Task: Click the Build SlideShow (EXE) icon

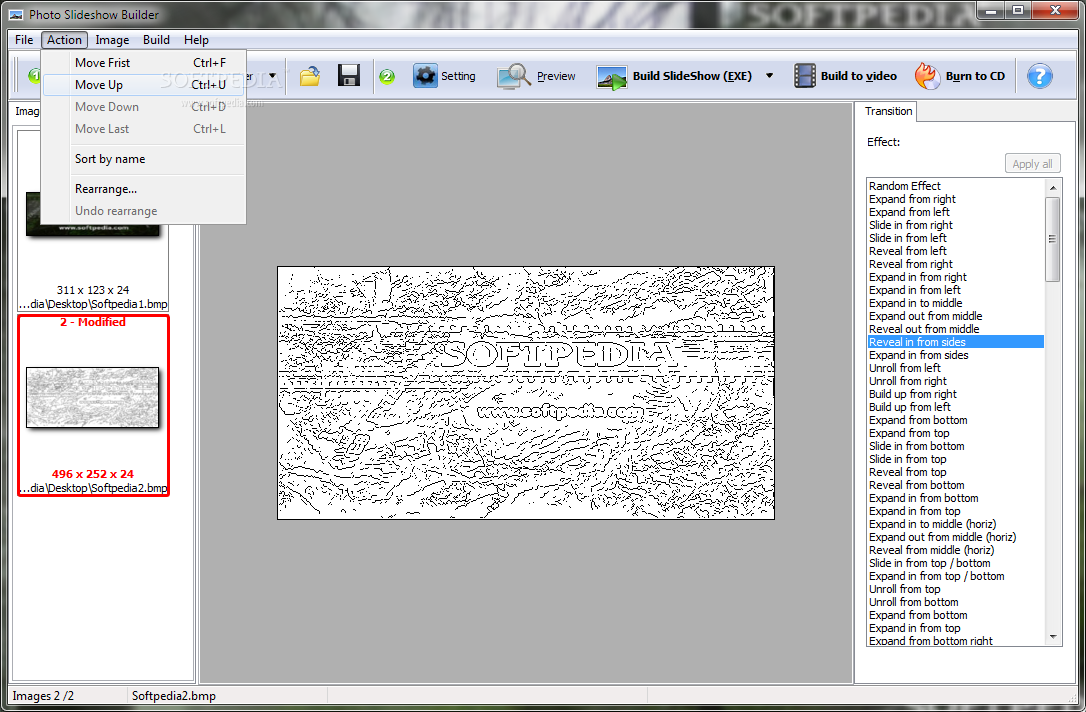Action: pos(612,77)
